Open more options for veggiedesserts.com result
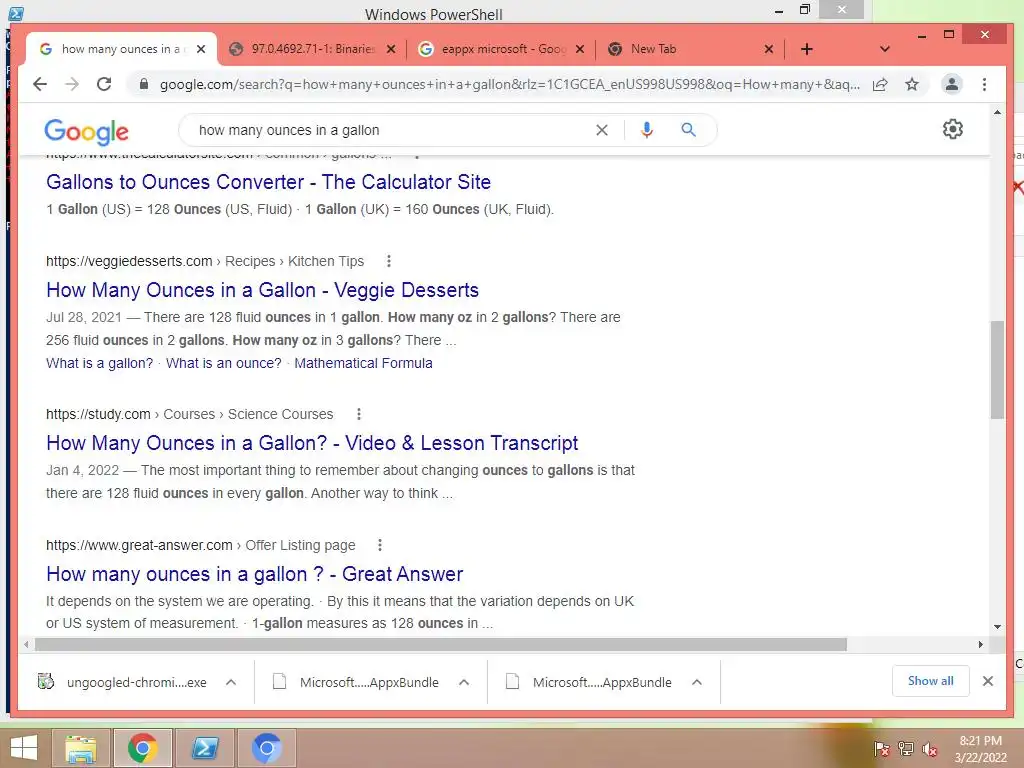The image size is (1024, 768). click(389, 261)
